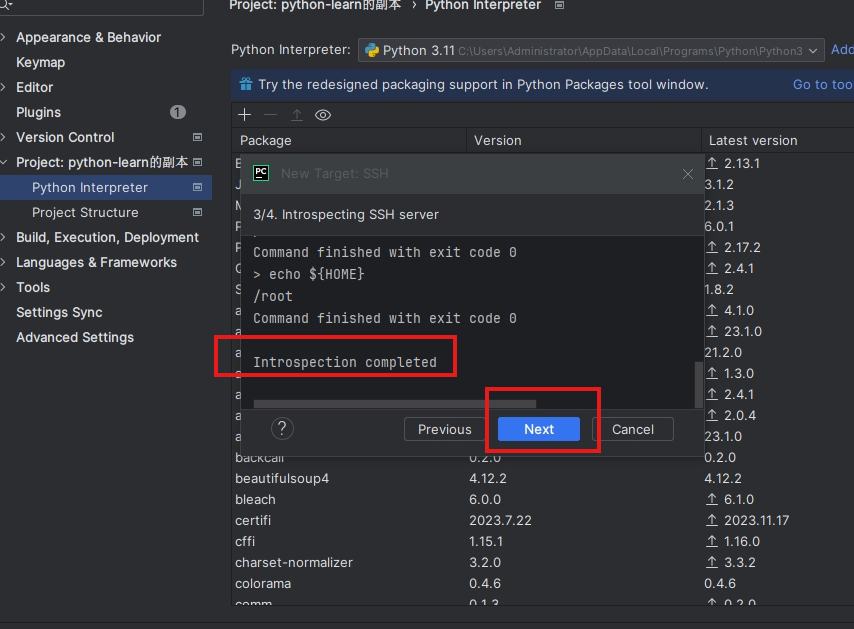Click the Previous button
854x629 pixels.
pos(444,429)
